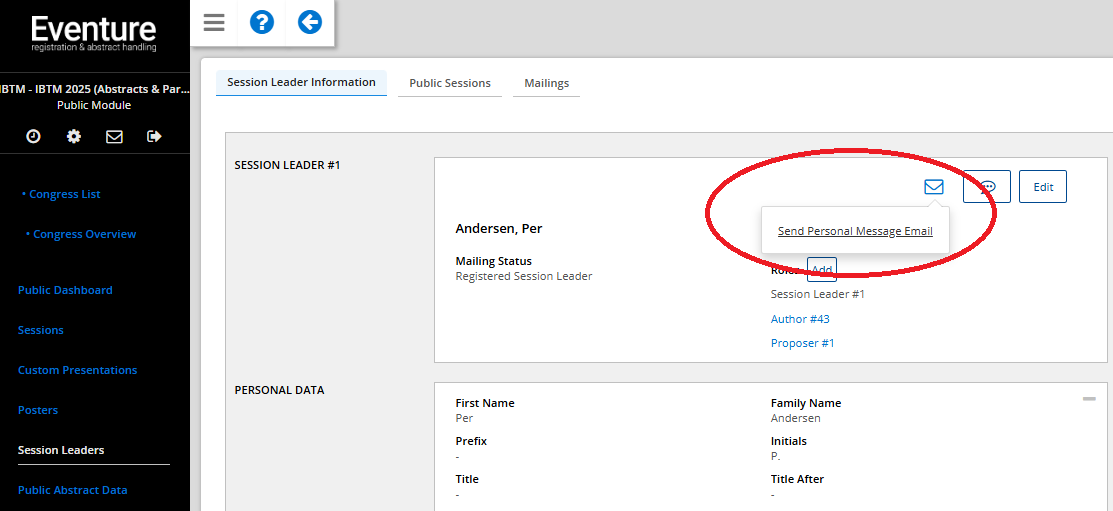Go to Congress Overview in the sidebar
1113x511 pixels.
(x=84, y=234)
